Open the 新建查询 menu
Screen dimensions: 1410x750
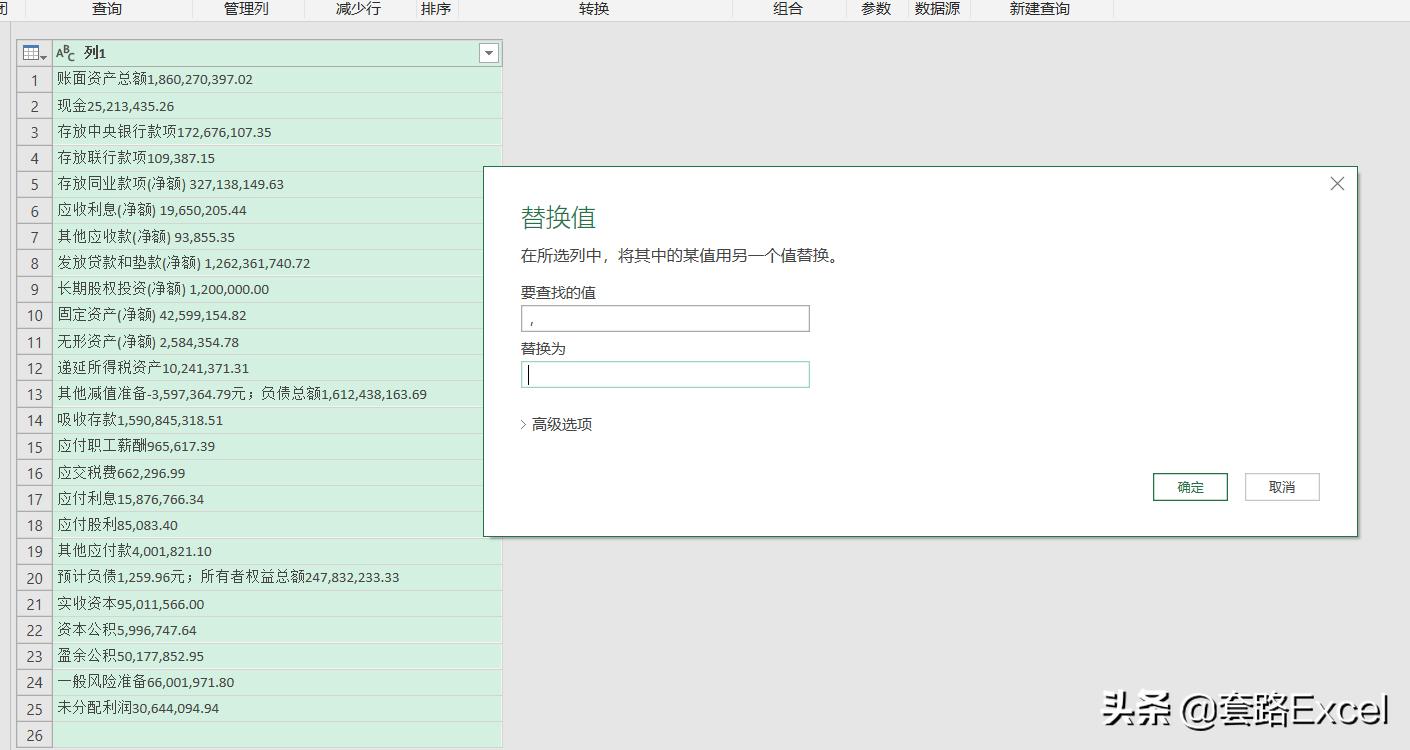[1039, 10]
